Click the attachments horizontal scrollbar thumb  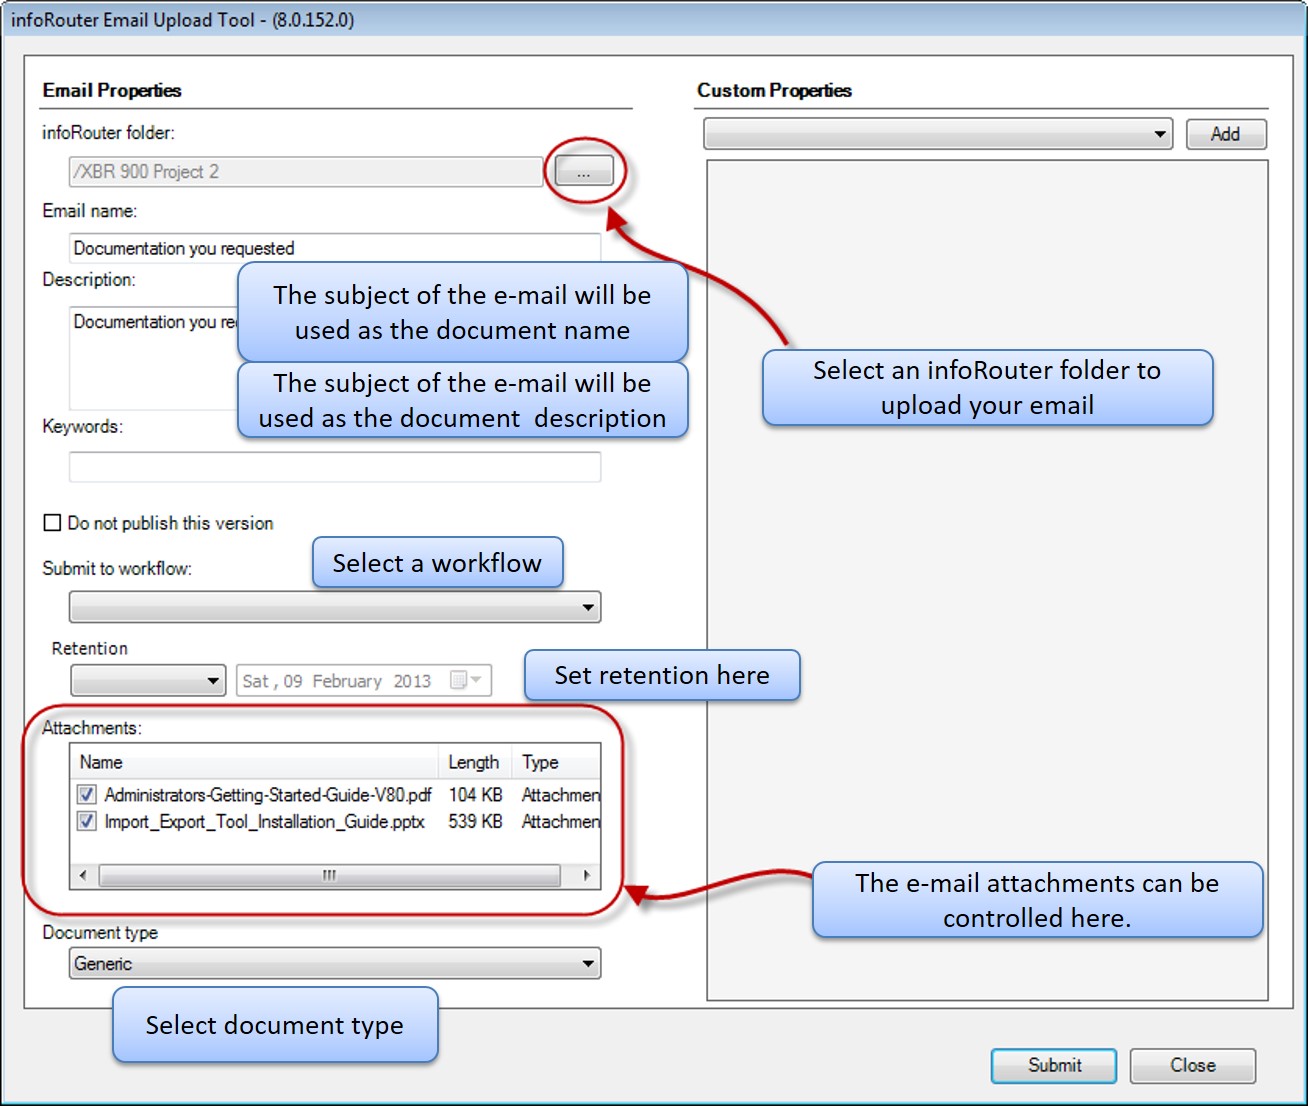[x=330, y=875]
